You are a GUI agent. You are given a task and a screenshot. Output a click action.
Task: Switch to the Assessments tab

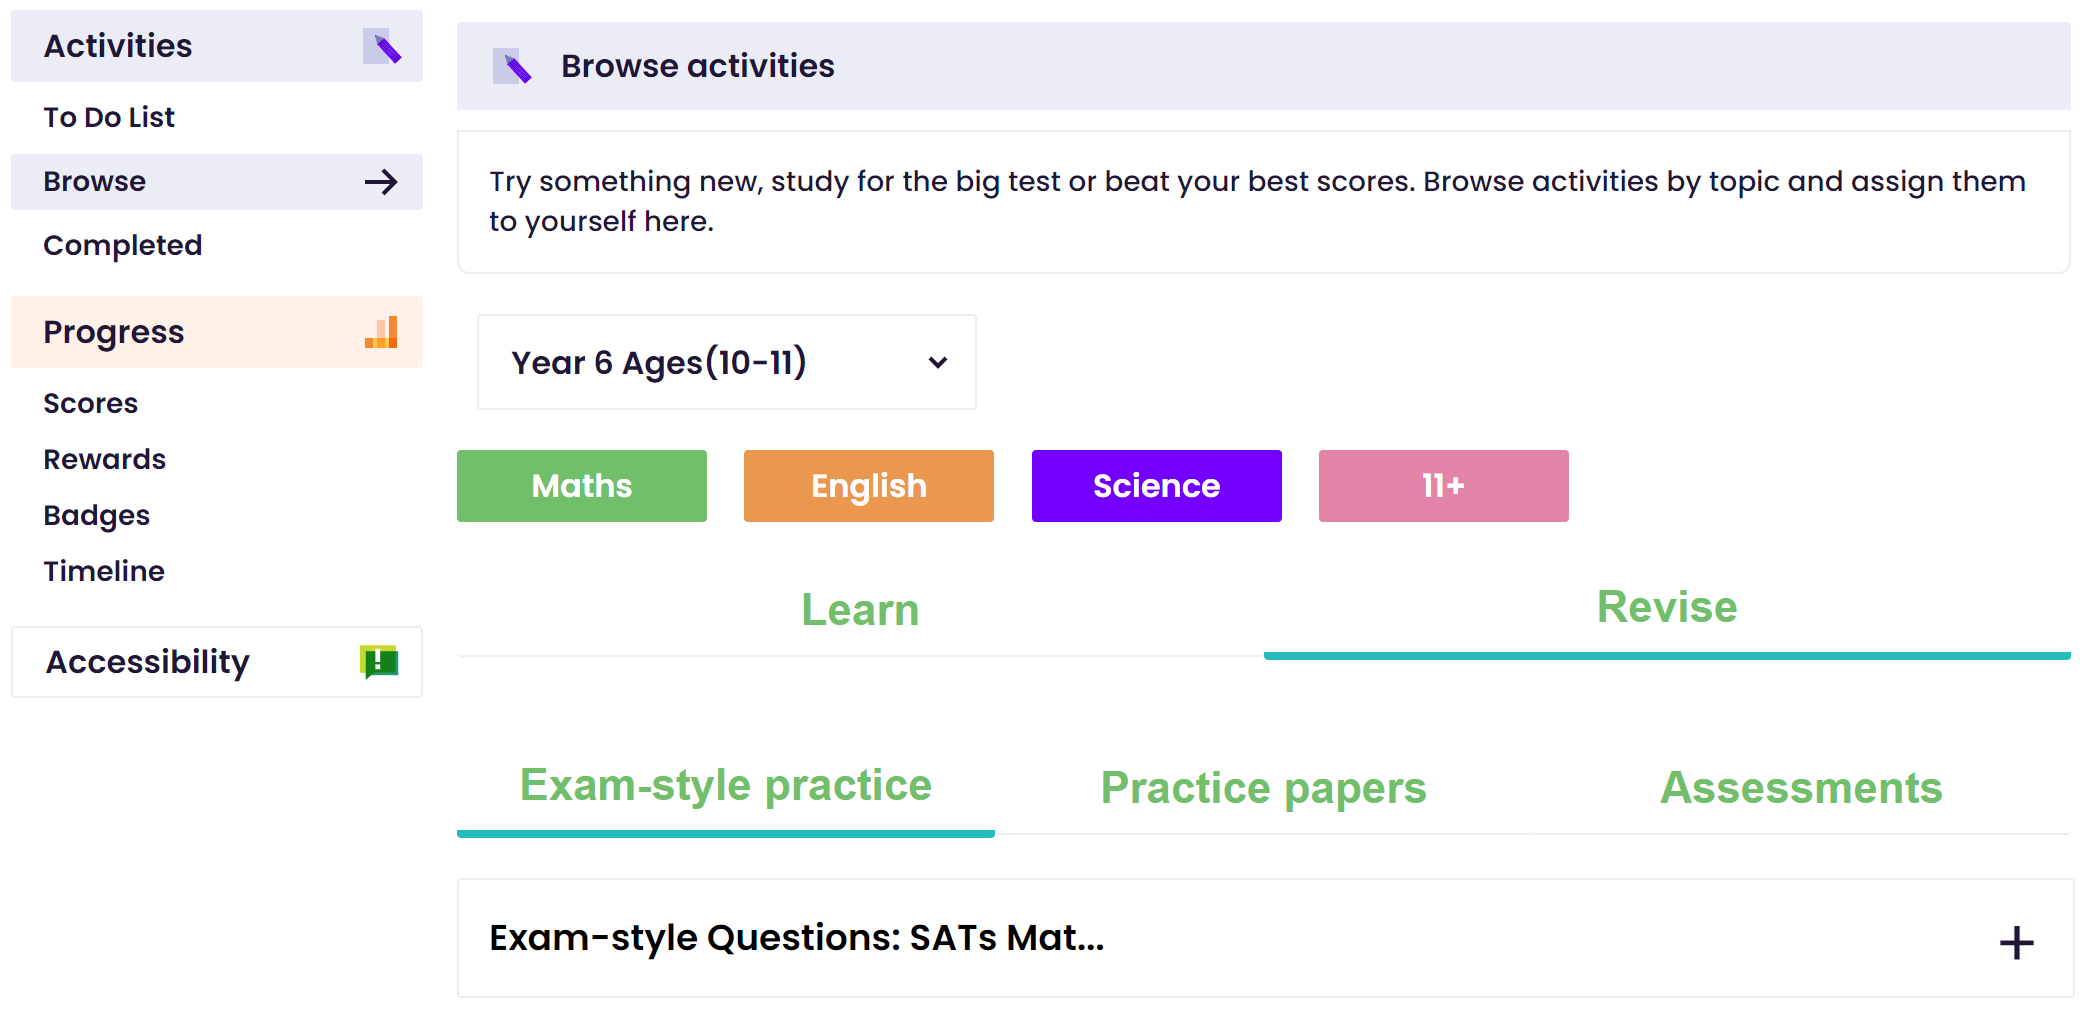1801,788
